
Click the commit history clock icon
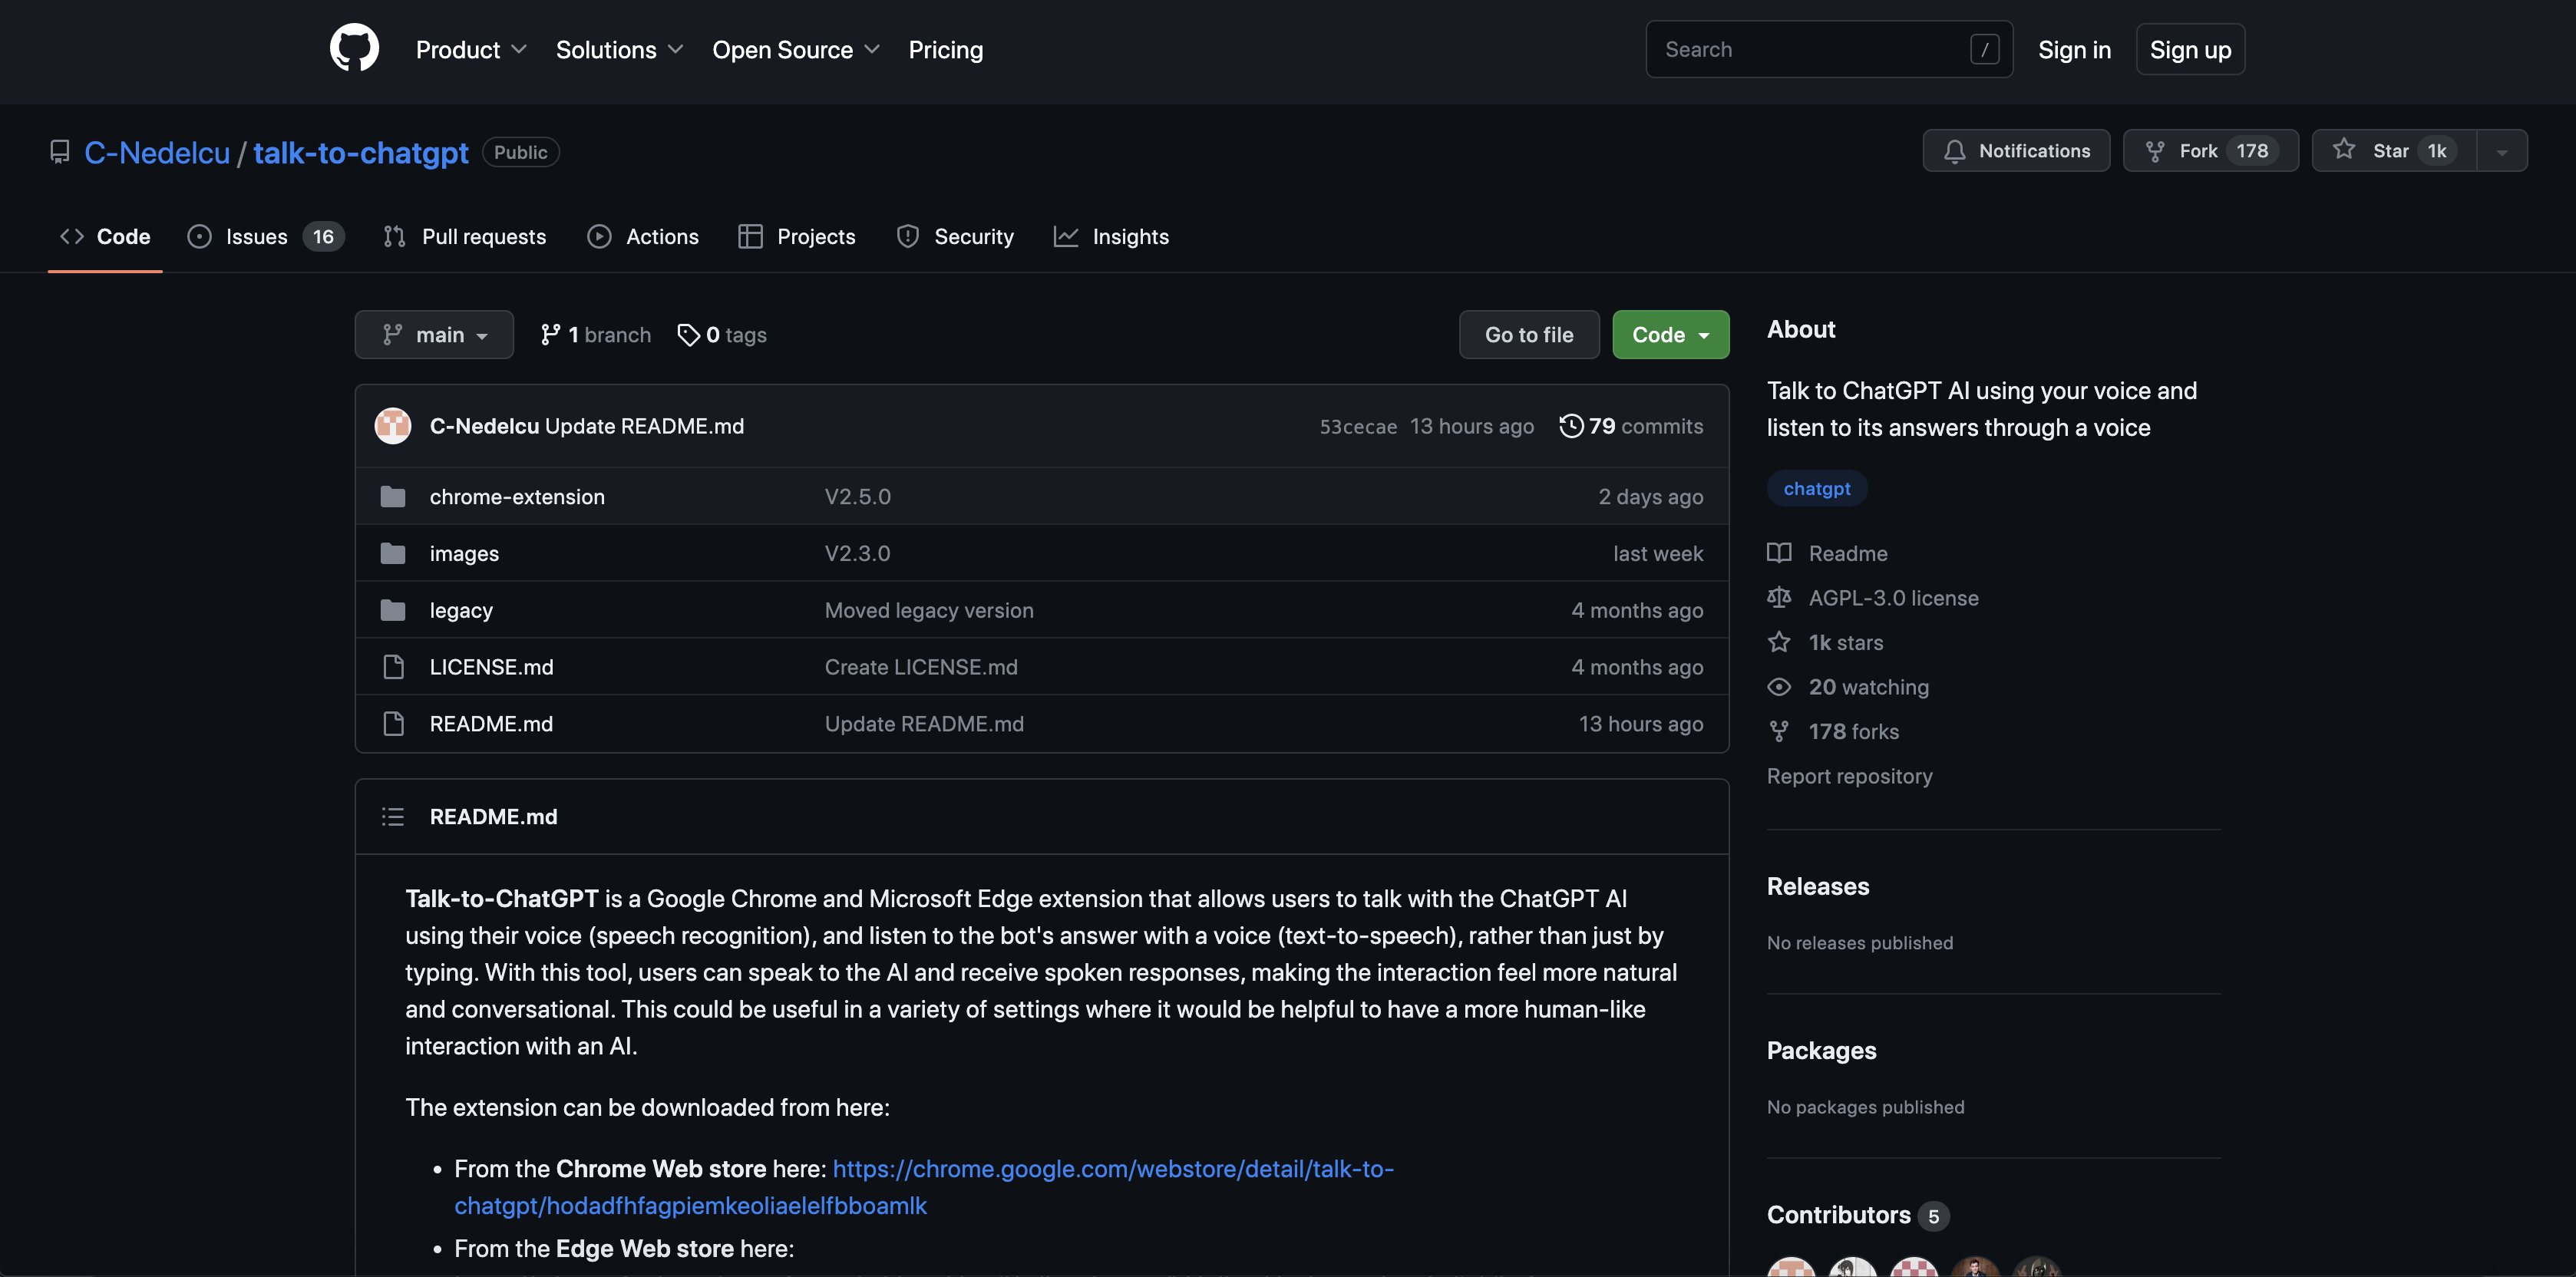coord(1571,426)
